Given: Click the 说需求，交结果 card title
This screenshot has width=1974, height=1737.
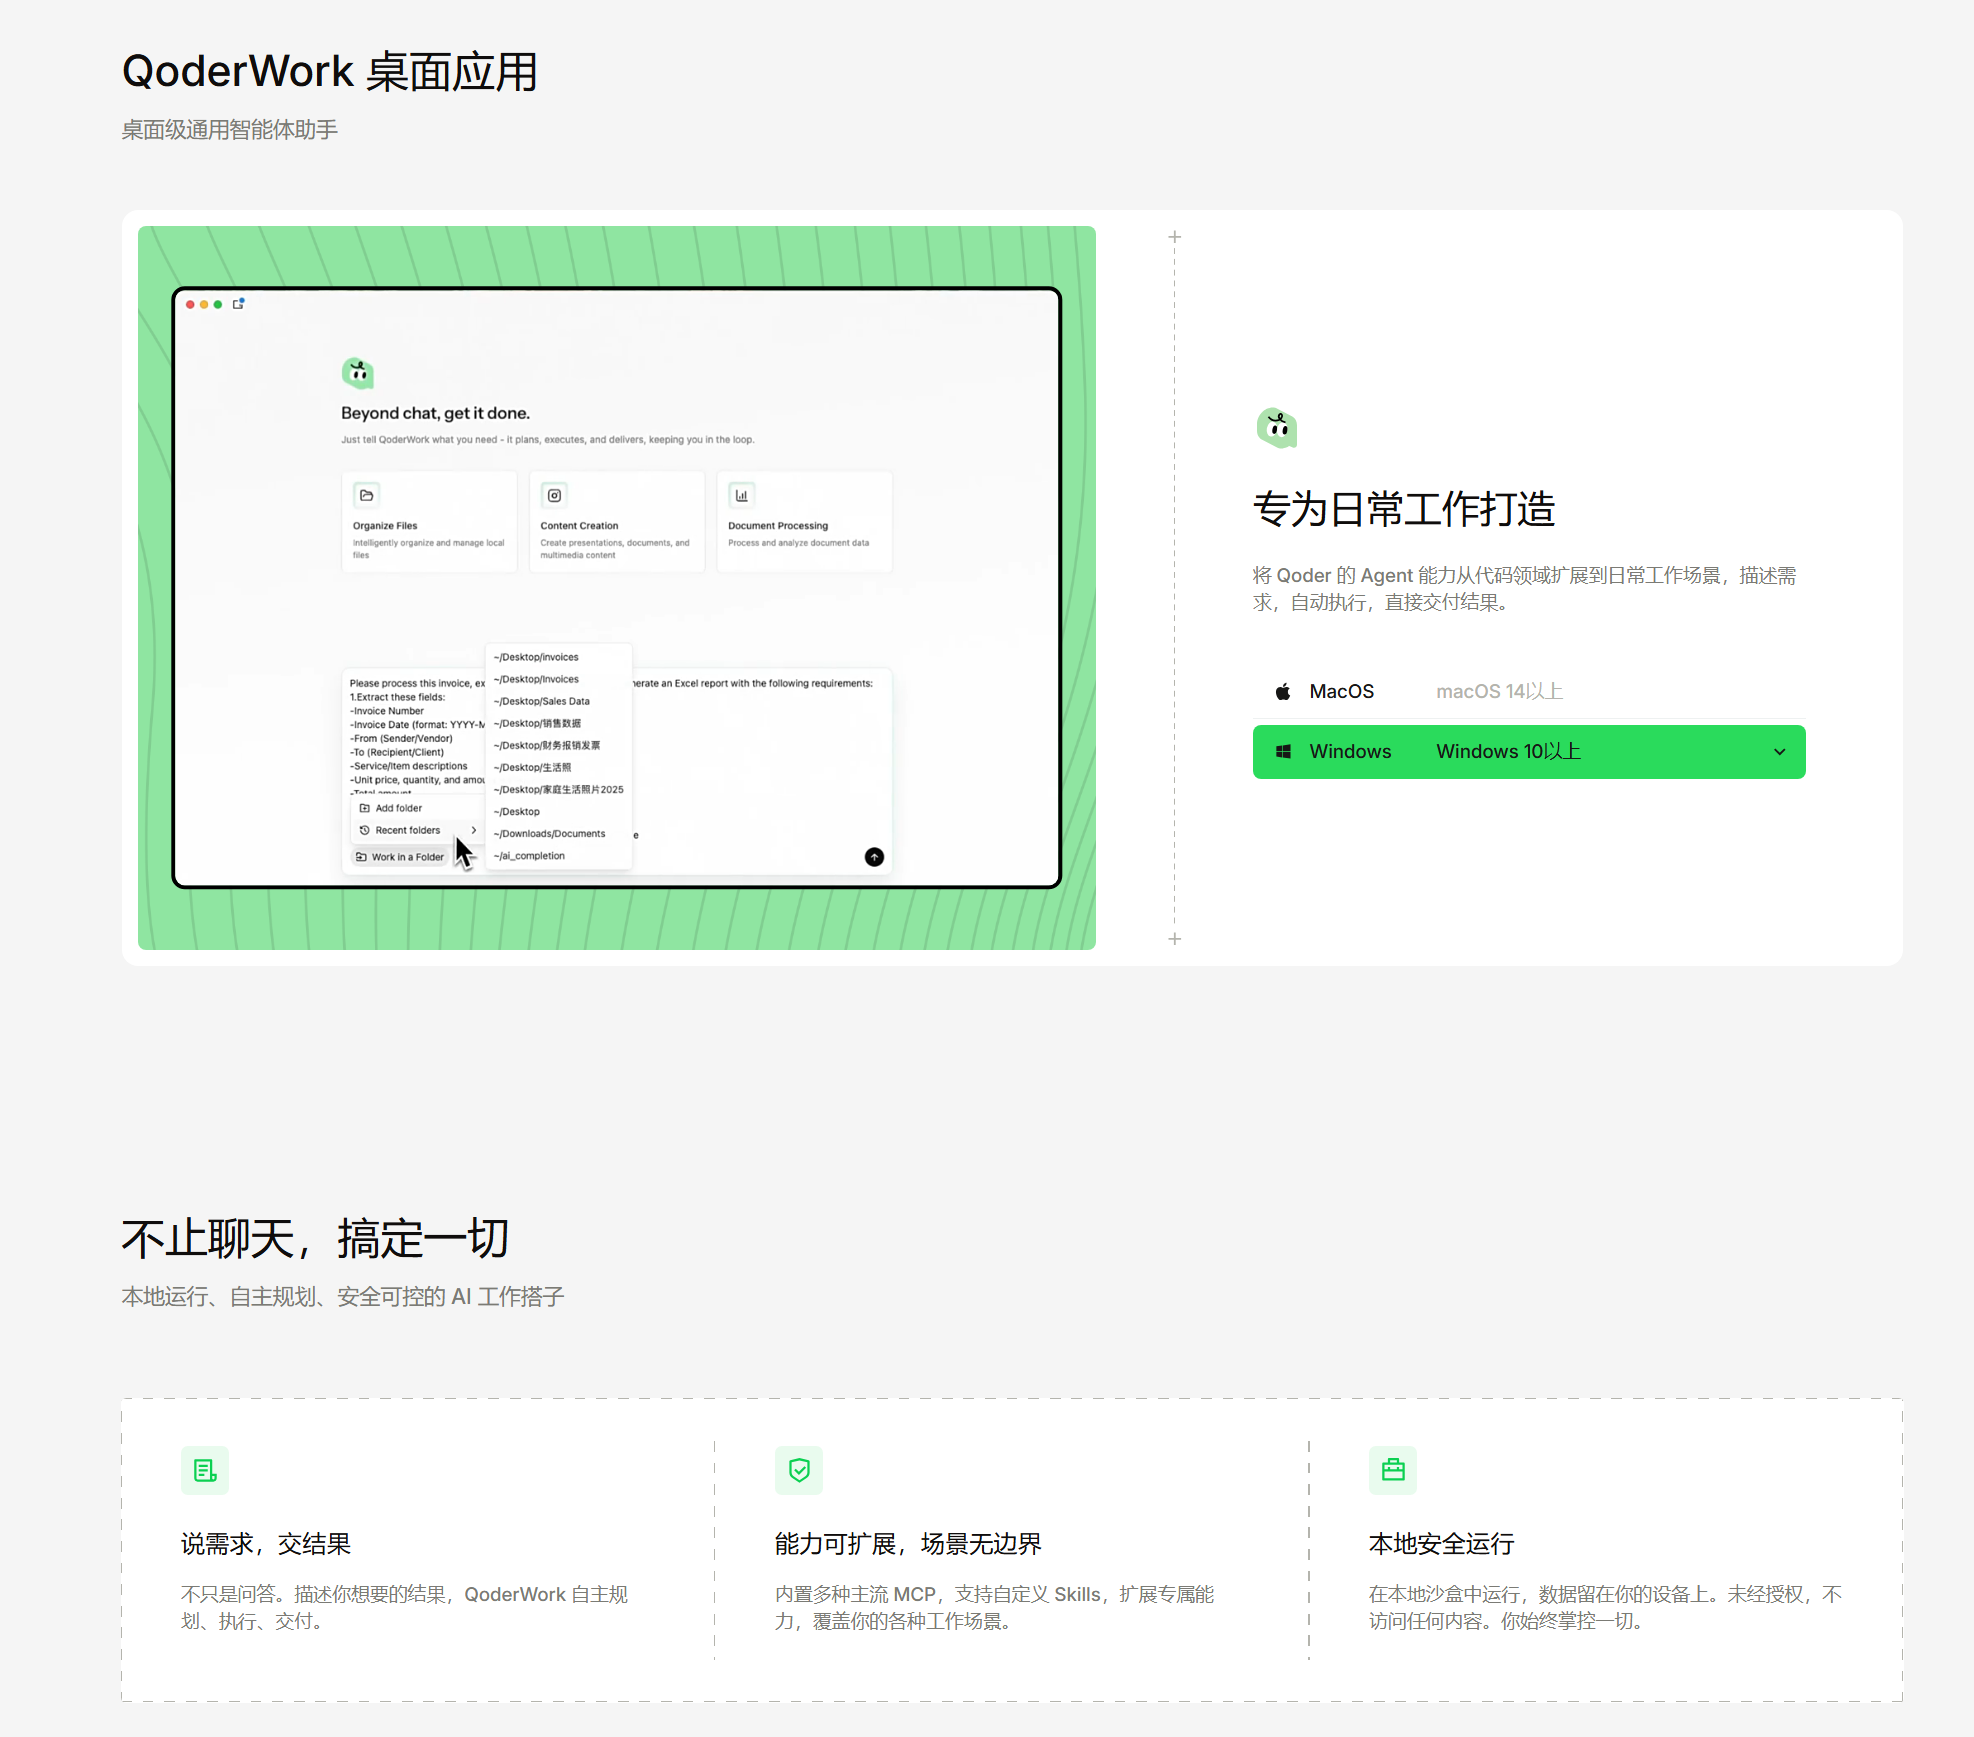Looking at the screenshot, I should click(x=266, y=1544).
